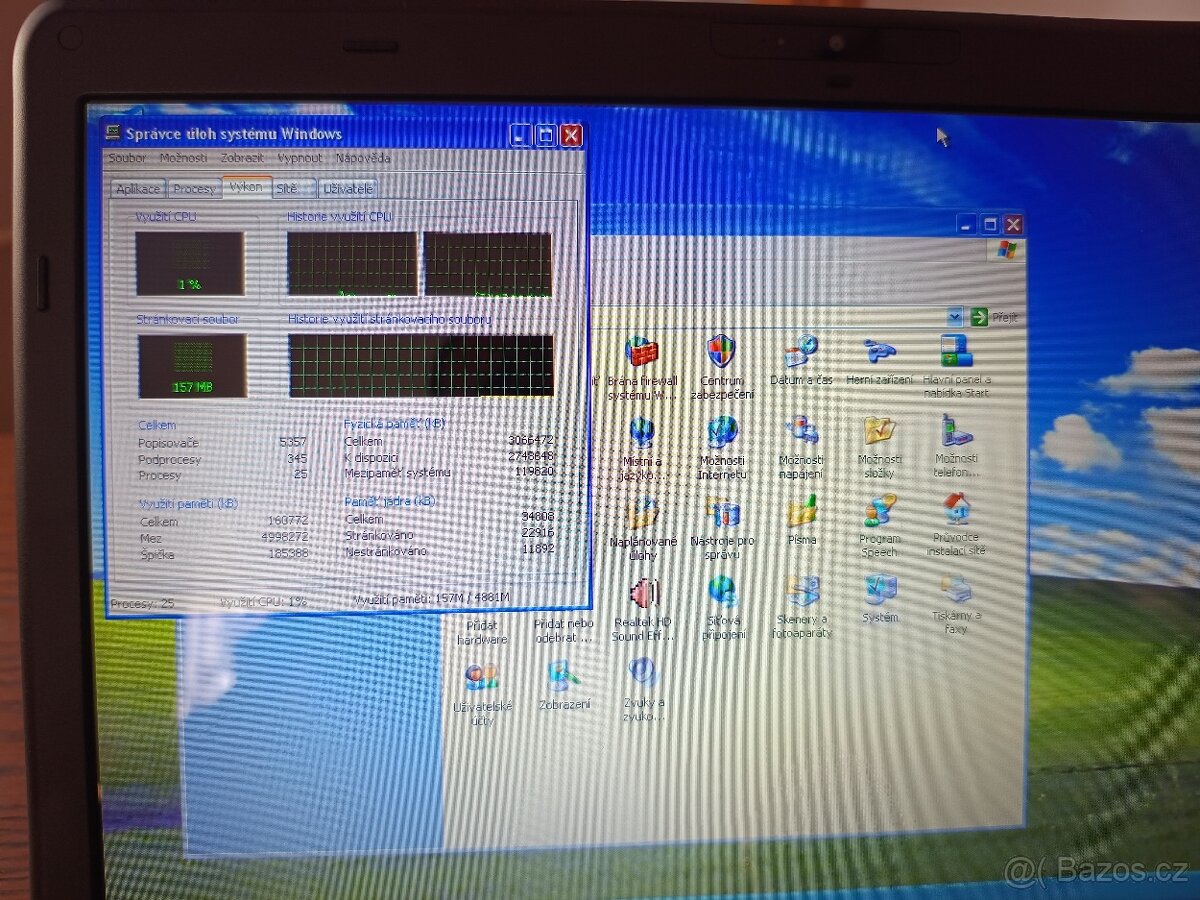Open Uživatelské účty icon
Image resolution: width=1200 pixels, height=900 pixels.
coord(482,678)
